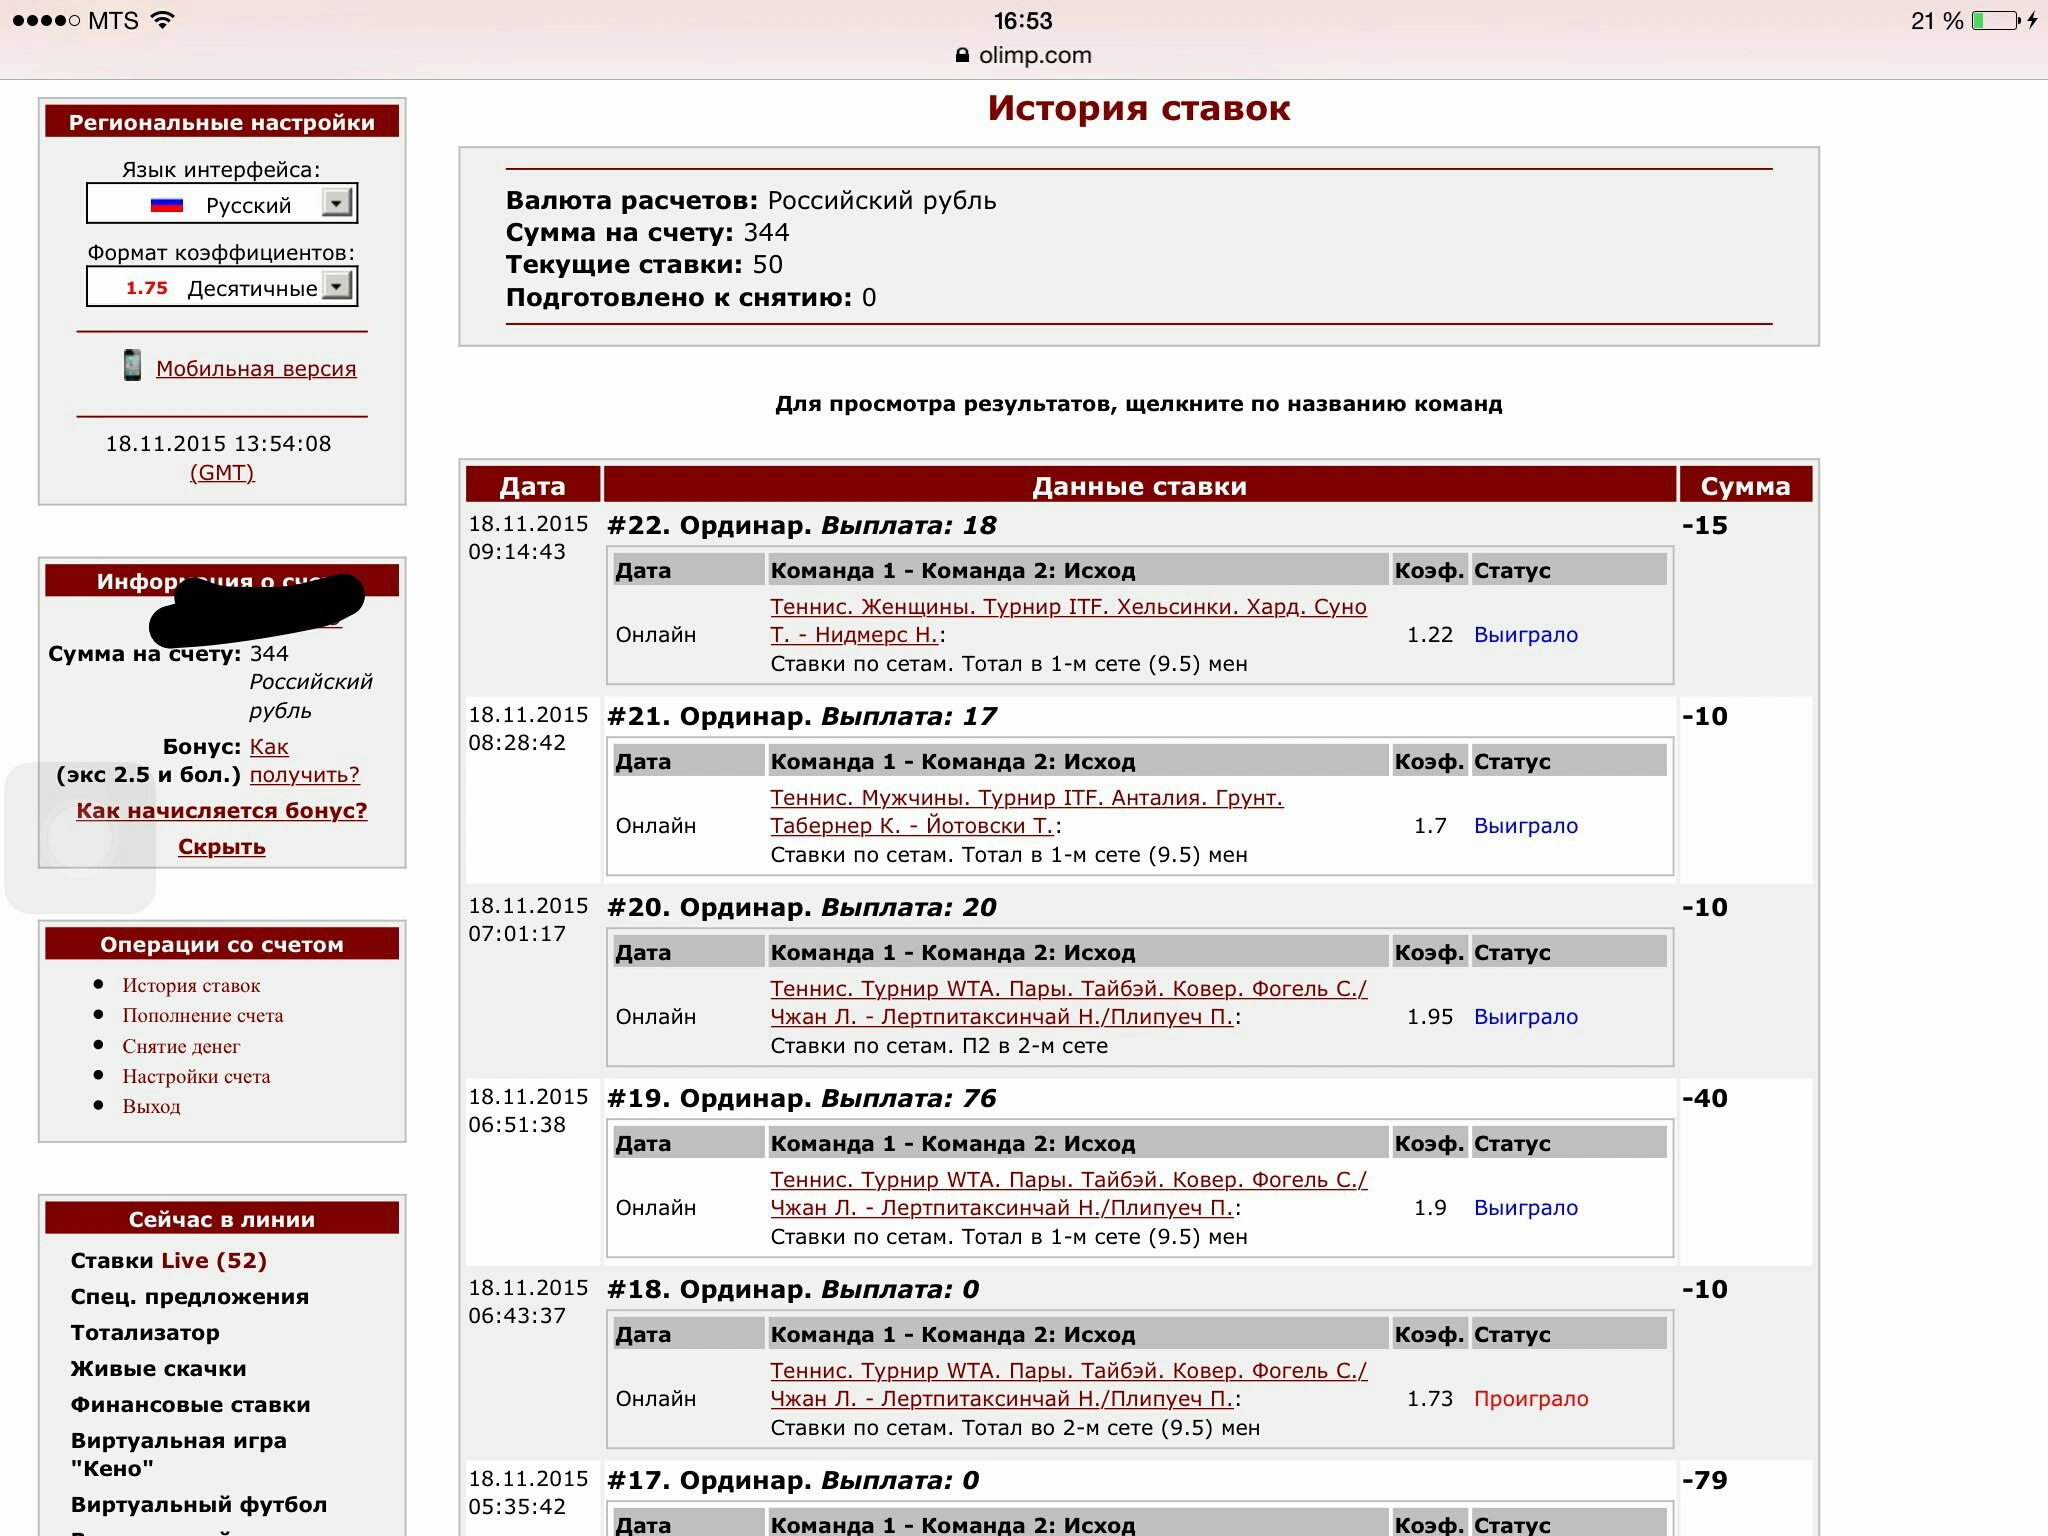2048x1536 pixels.
Task: Open Живые скачки section
Action: tap(158, 1368)
